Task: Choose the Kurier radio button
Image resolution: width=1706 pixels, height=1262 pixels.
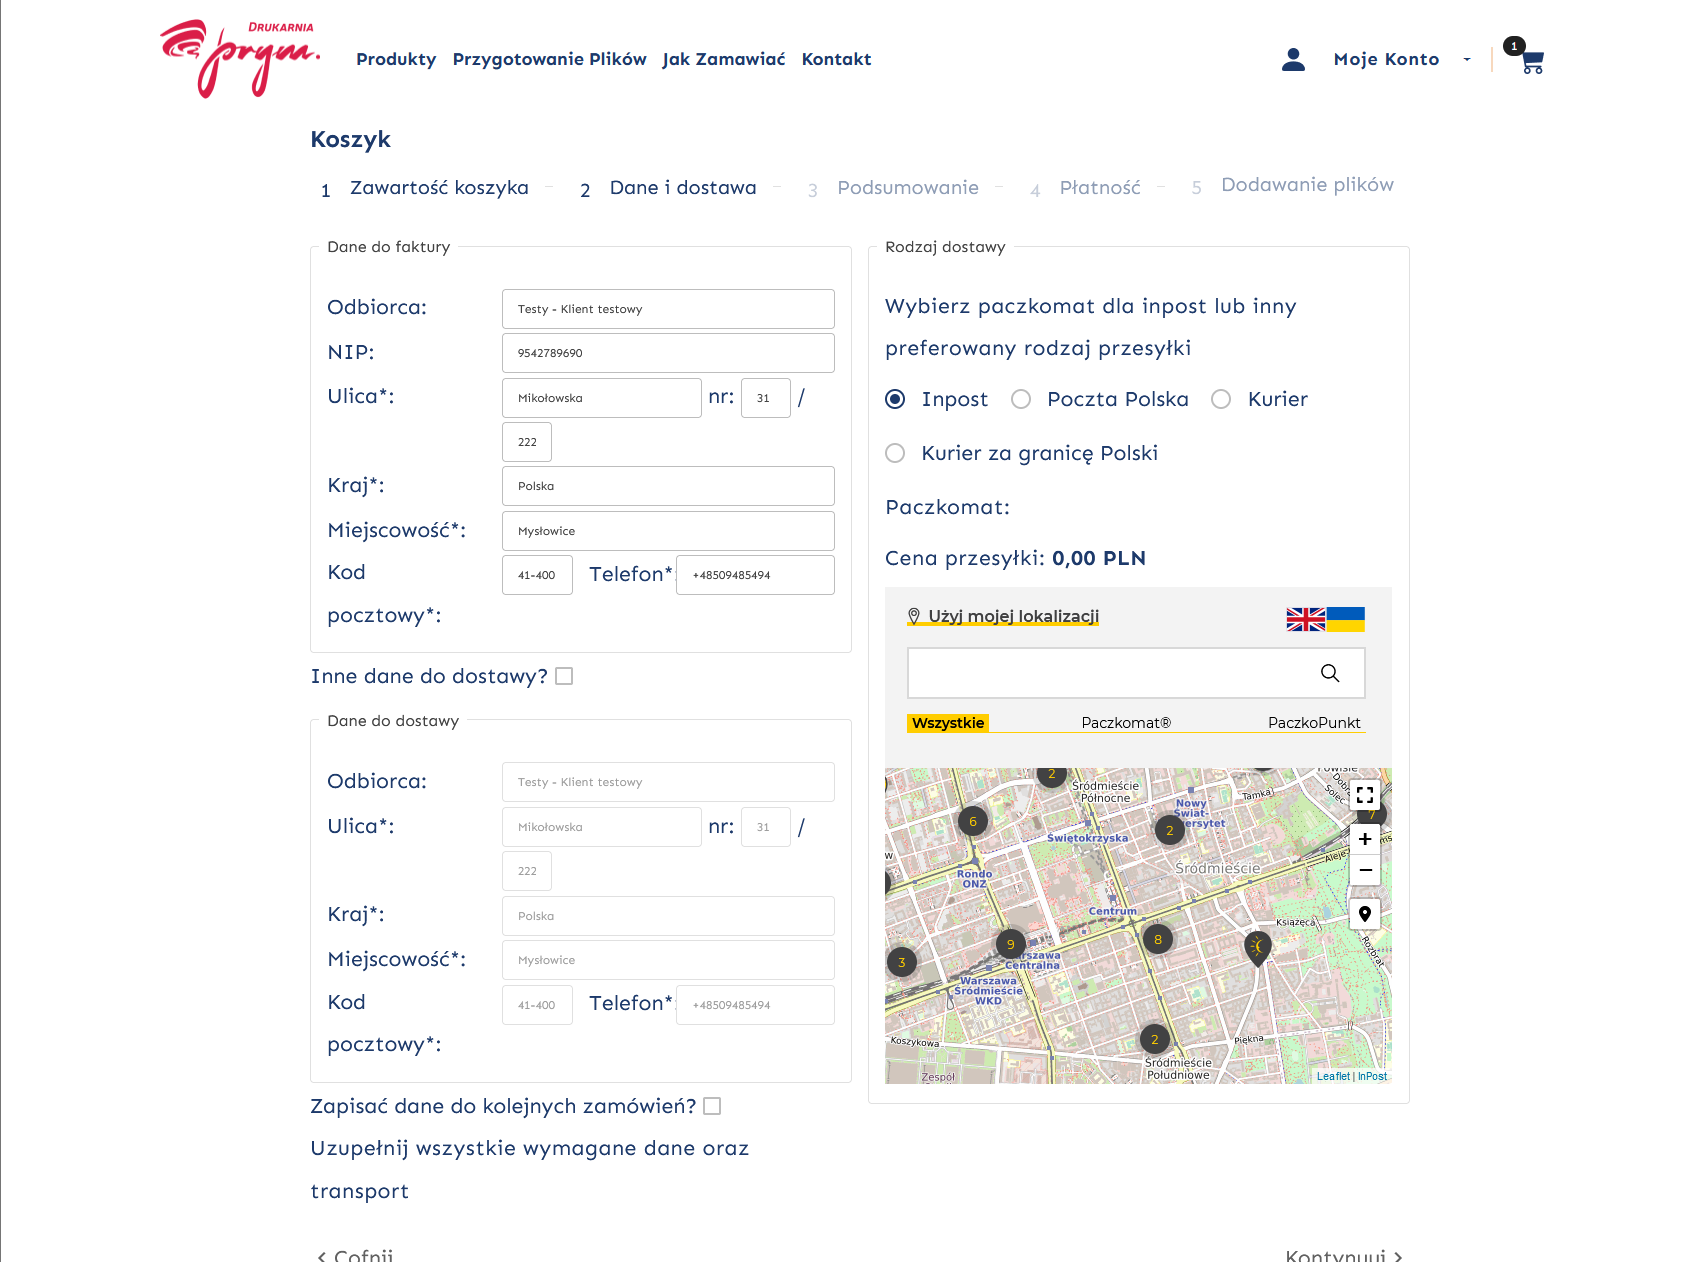Action: point(1221,400)
